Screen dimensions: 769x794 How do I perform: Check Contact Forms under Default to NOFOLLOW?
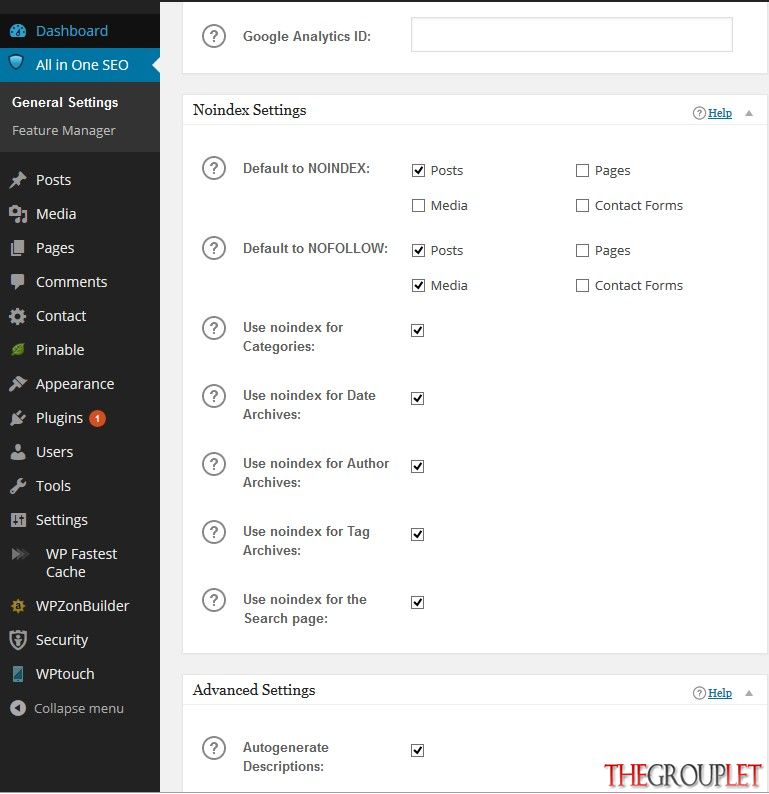tap(582, 285)
